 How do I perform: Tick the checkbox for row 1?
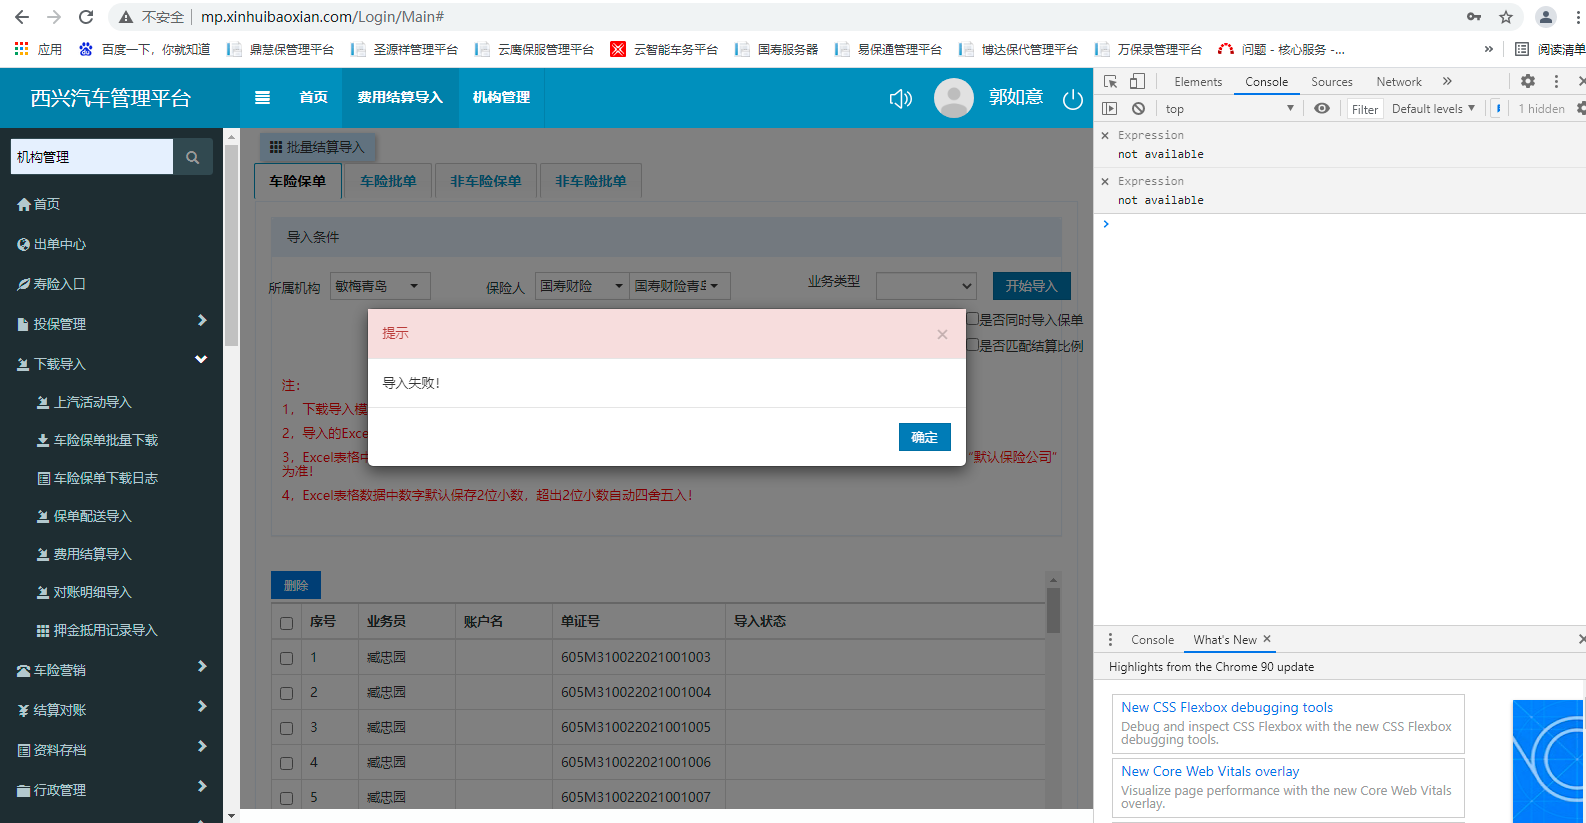(287, 658)
